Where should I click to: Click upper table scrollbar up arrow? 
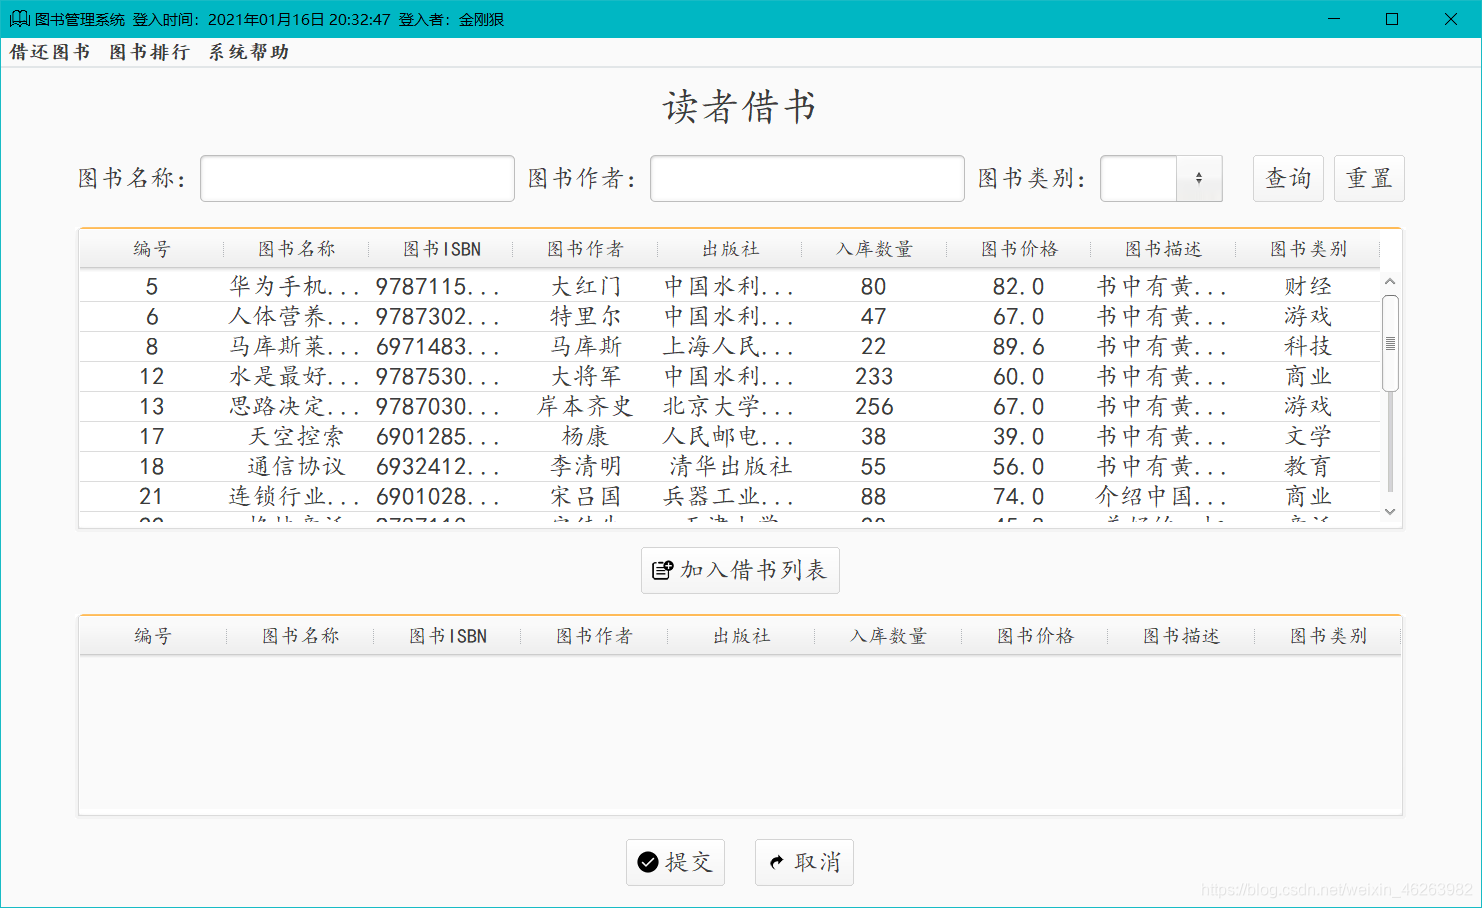[x=1390, y=282]
